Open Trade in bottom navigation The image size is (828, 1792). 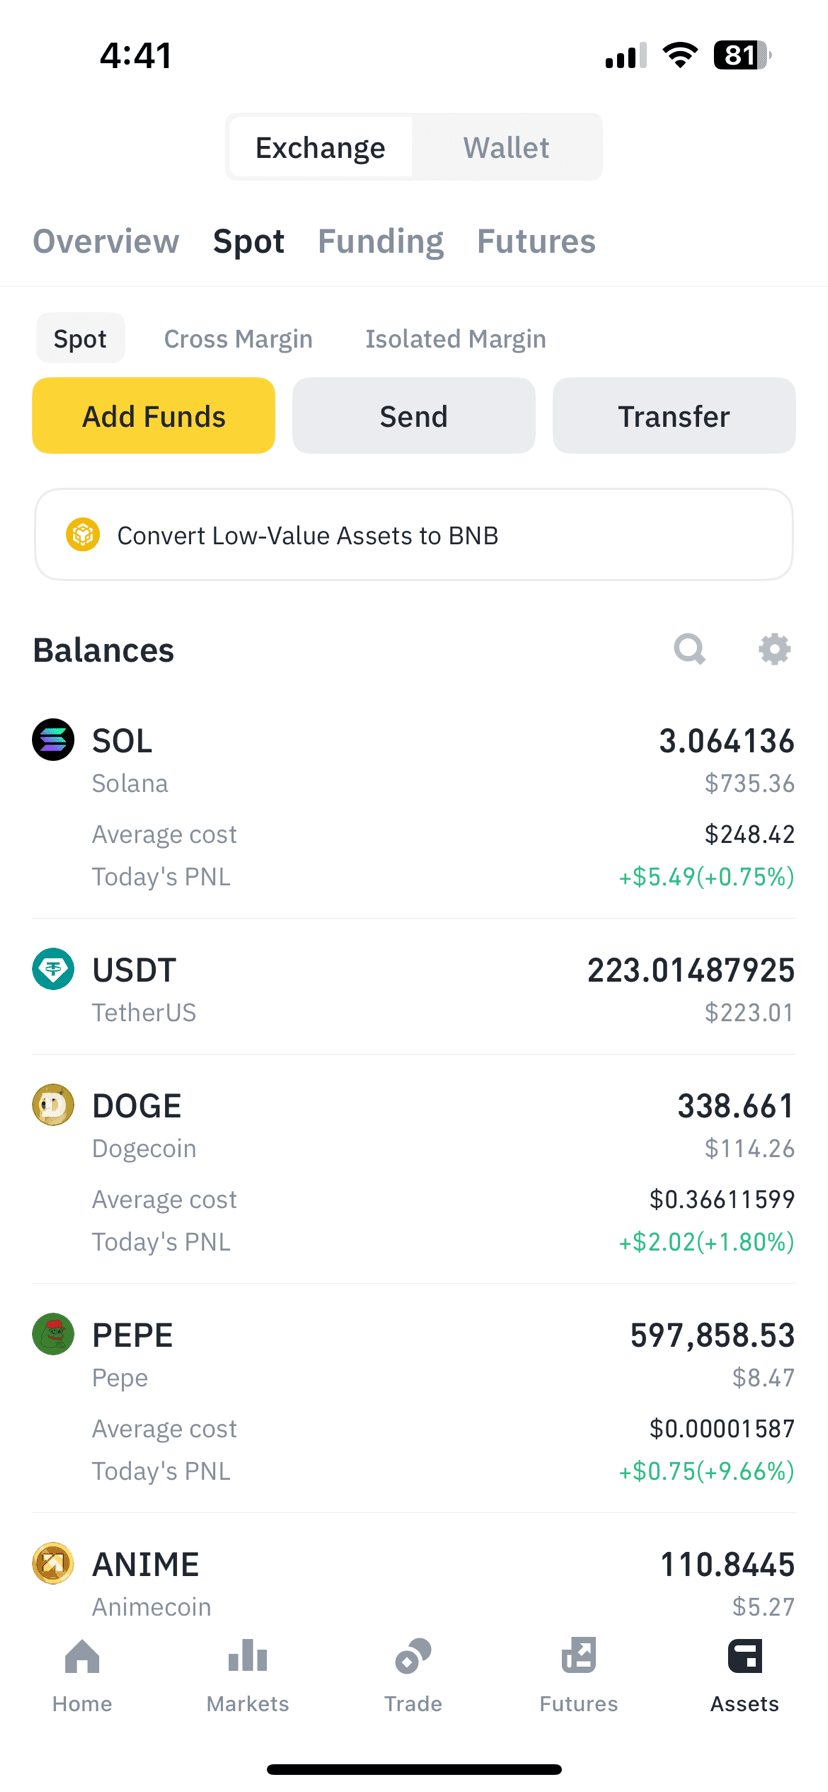pyautogui.click(x=413, y=1676)
